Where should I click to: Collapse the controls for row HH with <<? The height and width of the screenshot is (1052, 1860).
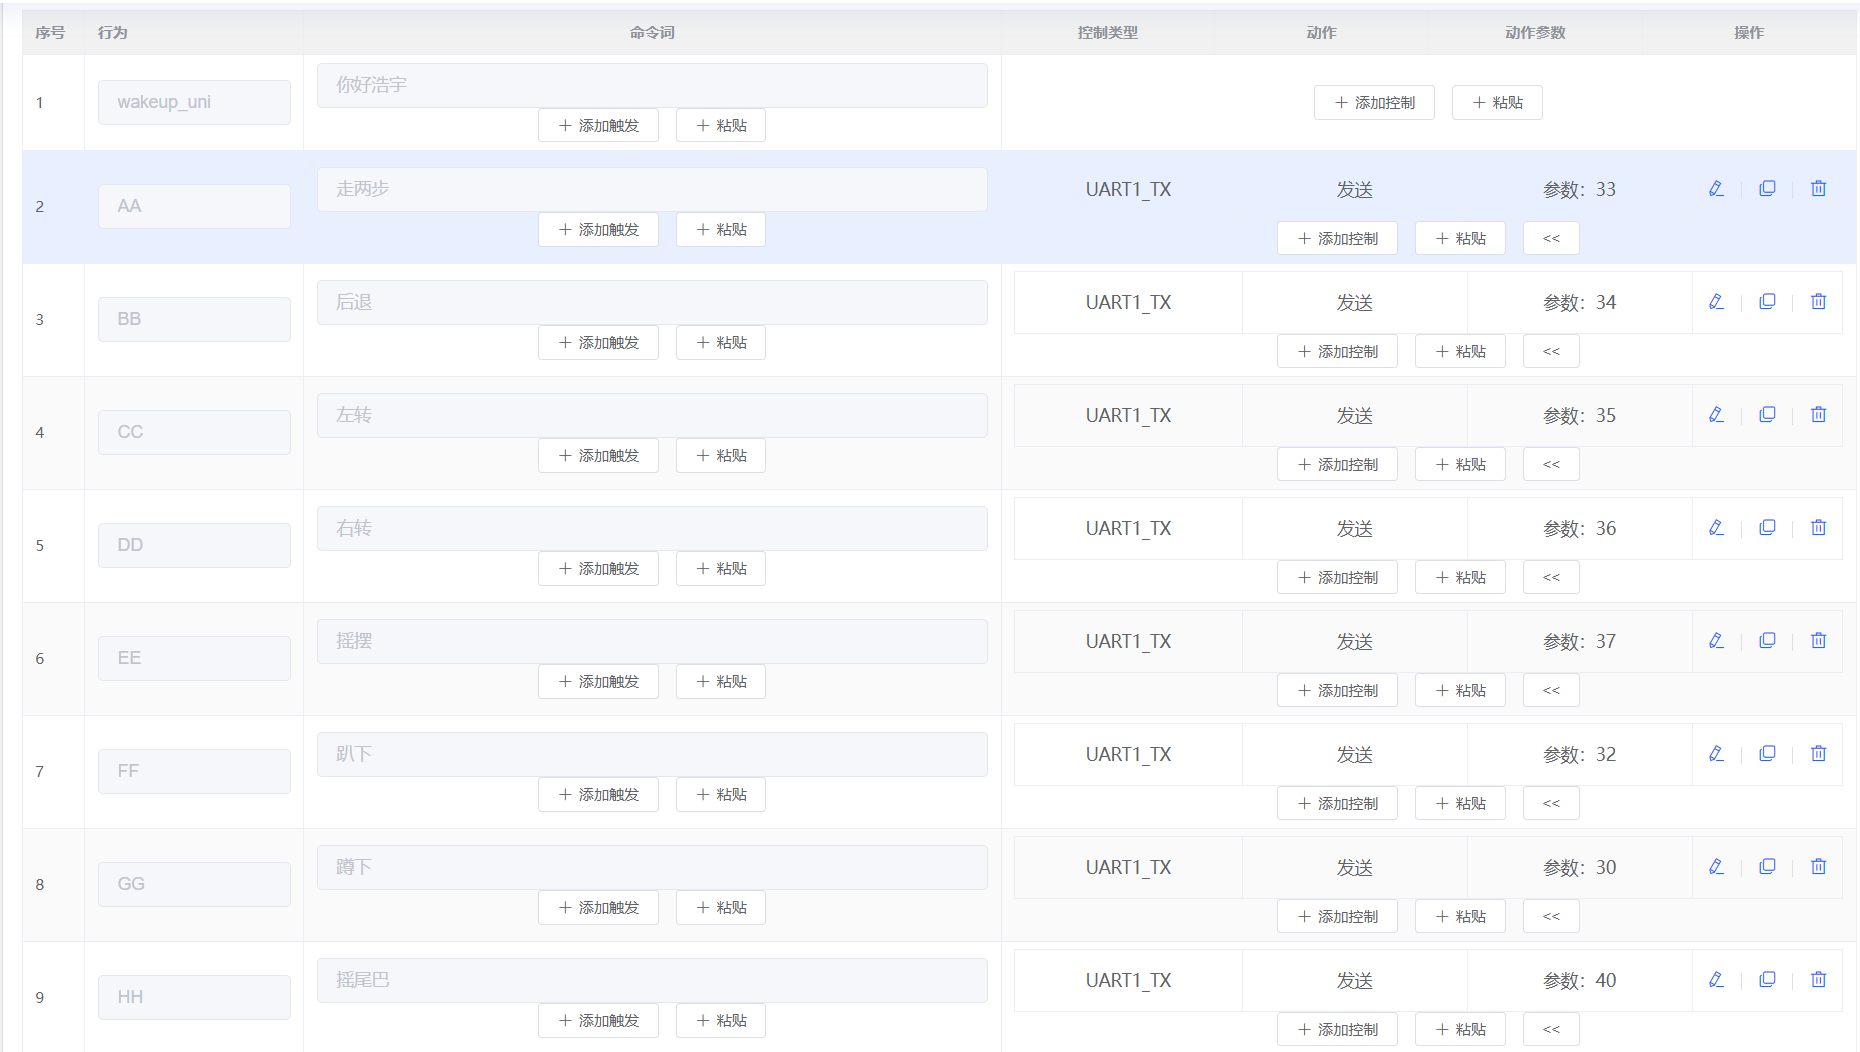1550,1030
